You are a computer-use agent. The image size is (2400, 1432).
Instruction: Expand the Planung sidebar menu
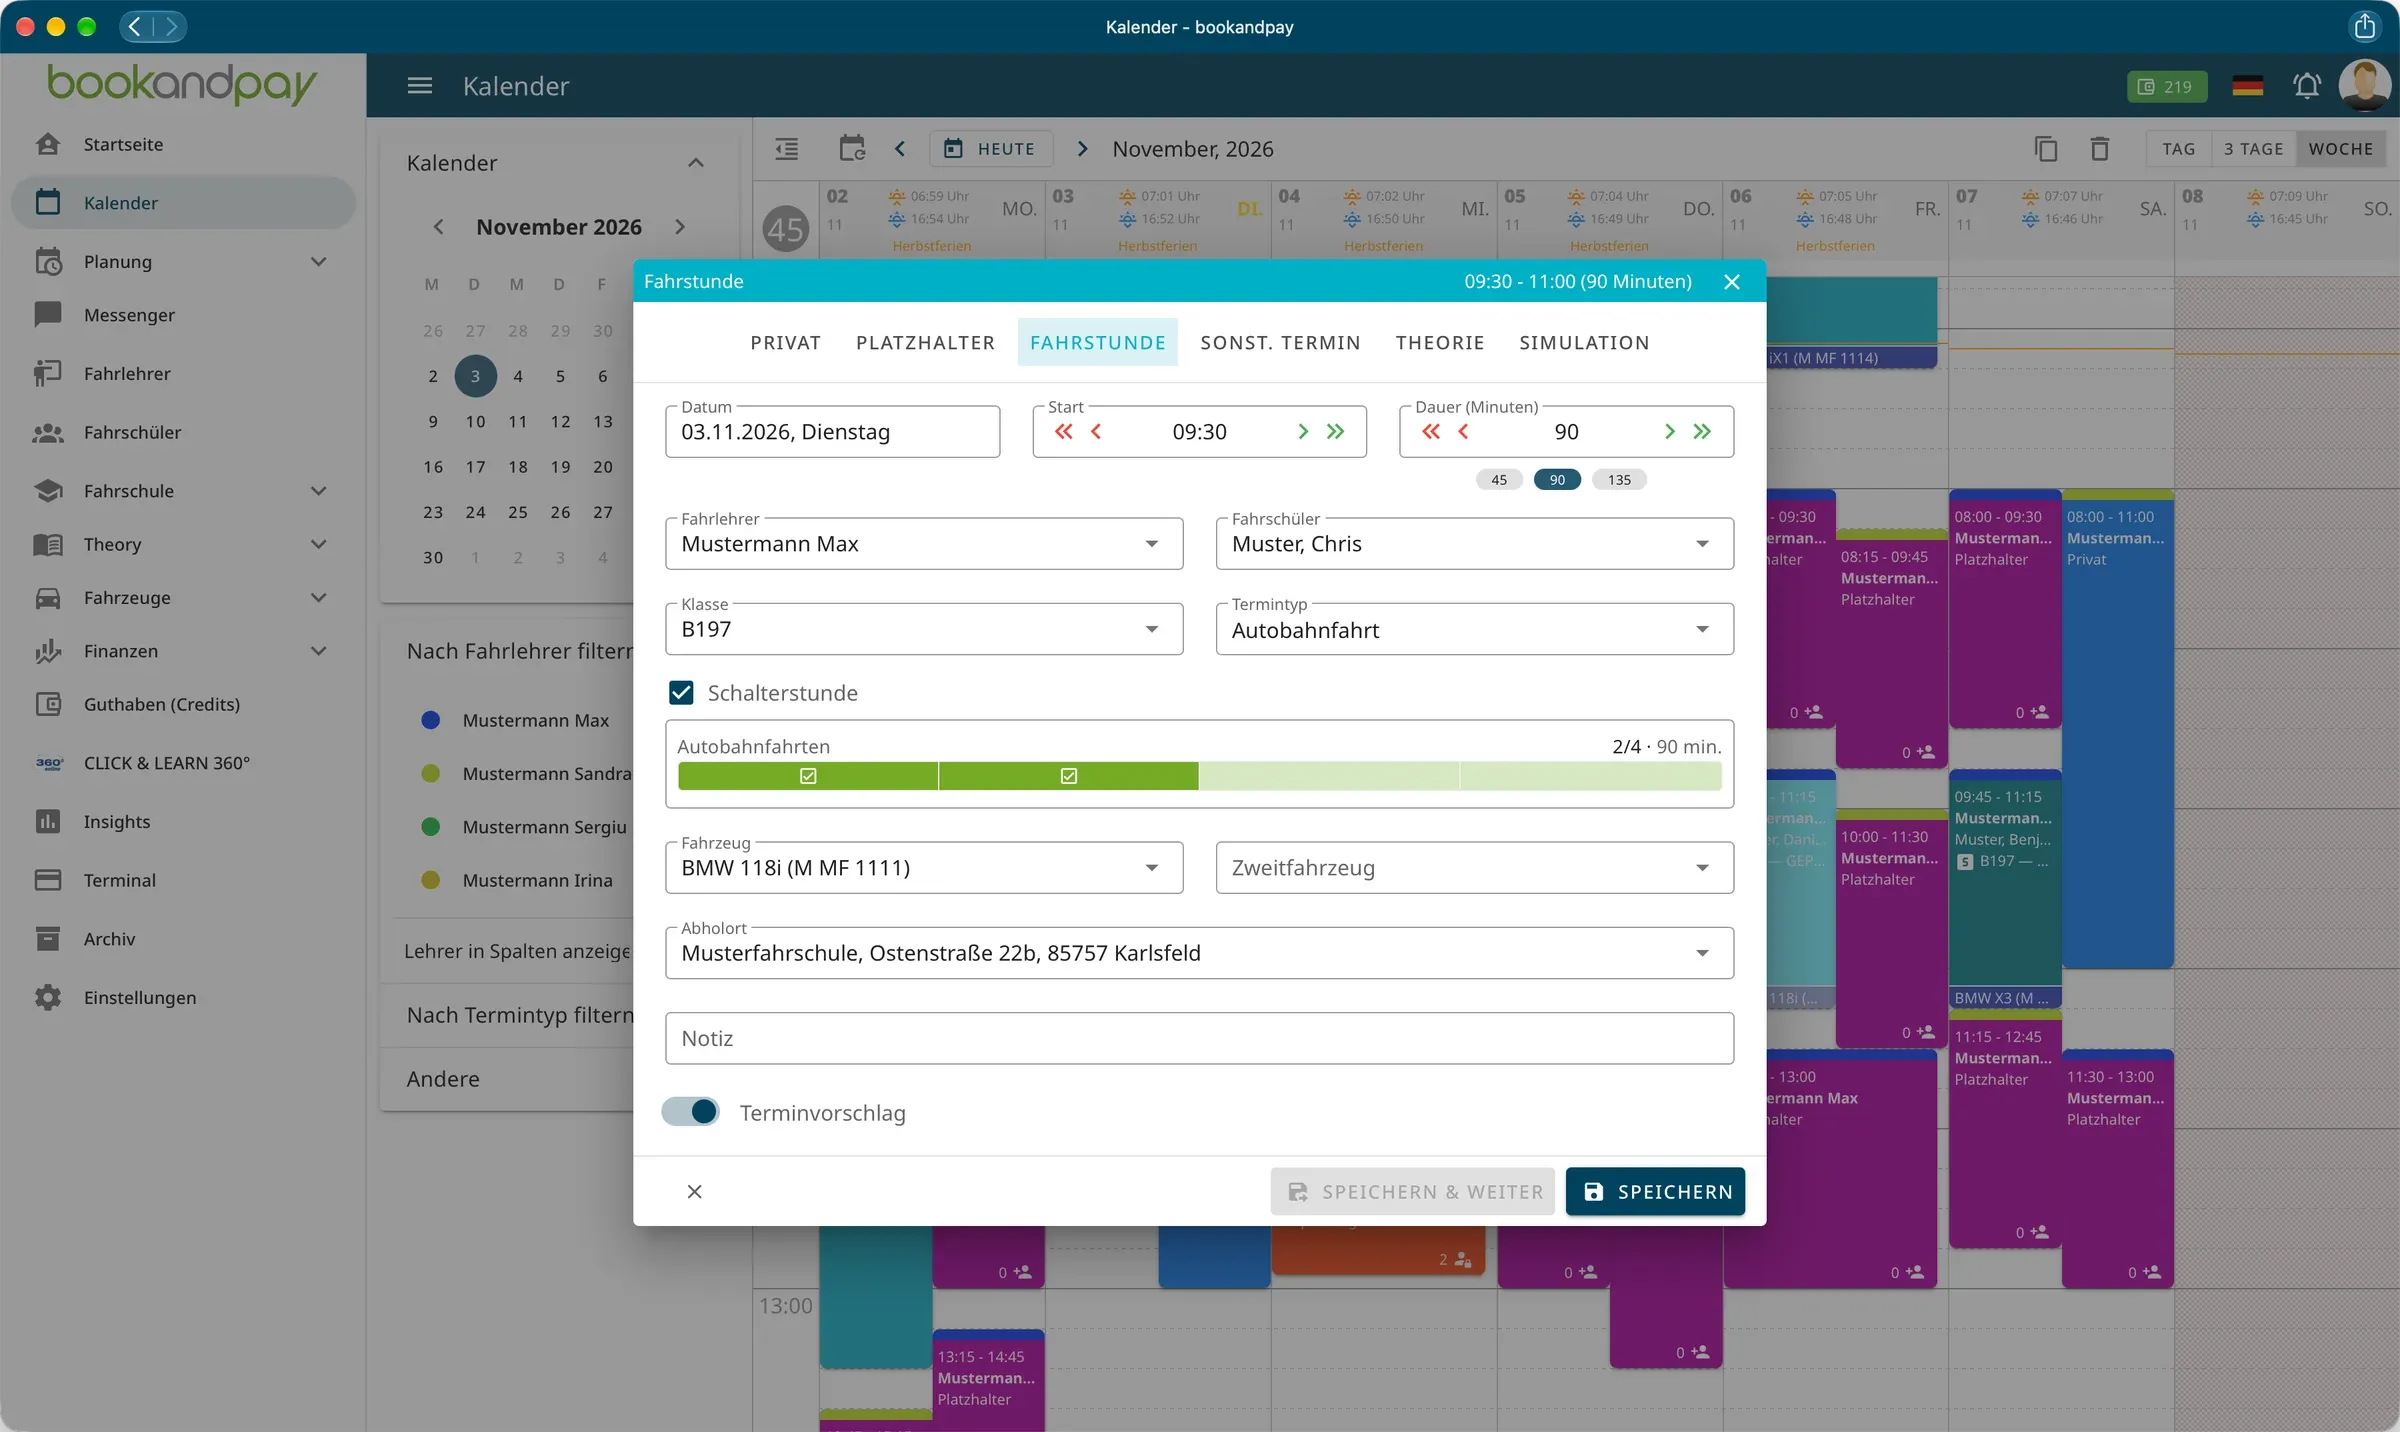click(x=183, y=262)
